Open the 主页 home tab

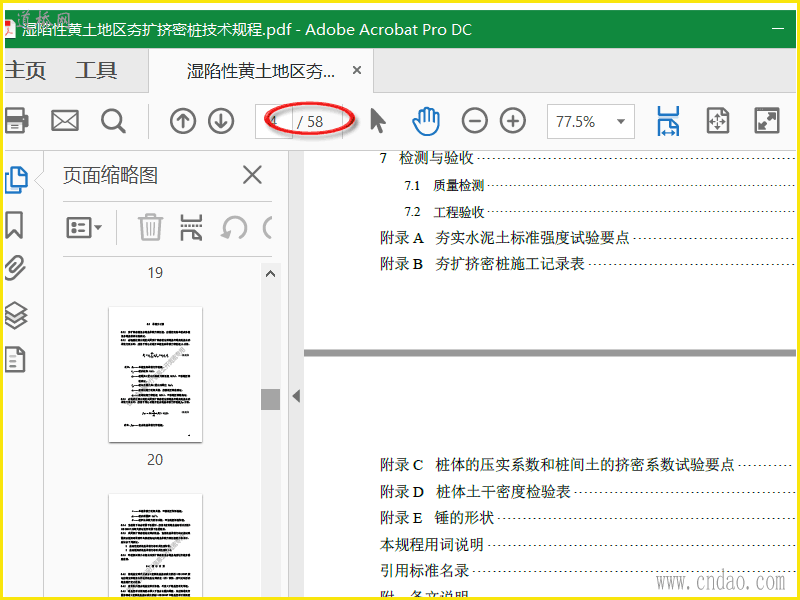click(x=26, y=70)
